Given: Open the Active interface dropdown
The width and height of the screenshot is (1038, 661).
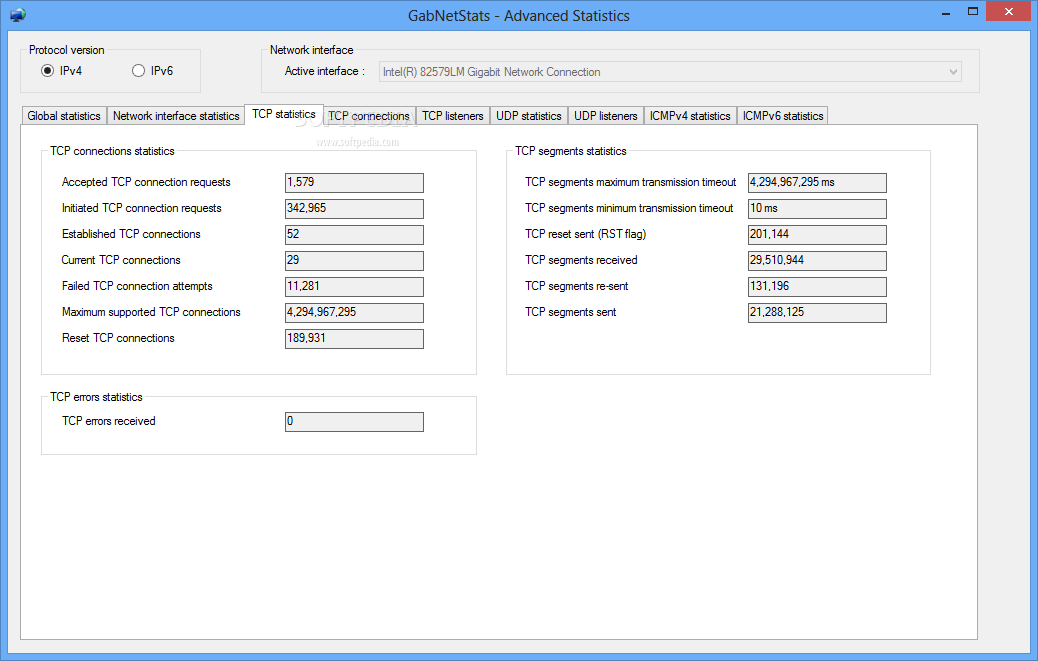Looking at the screenshot, I should pyautogui.click(x=670, y=71).
